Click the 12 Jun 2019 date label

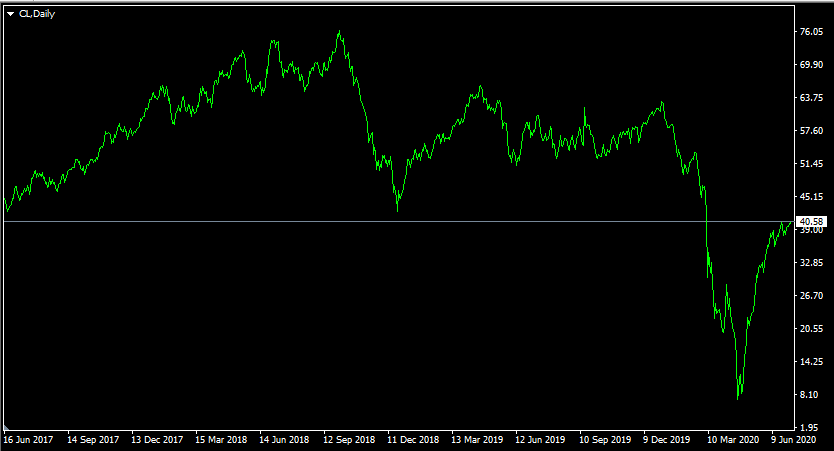coord(540,440)
